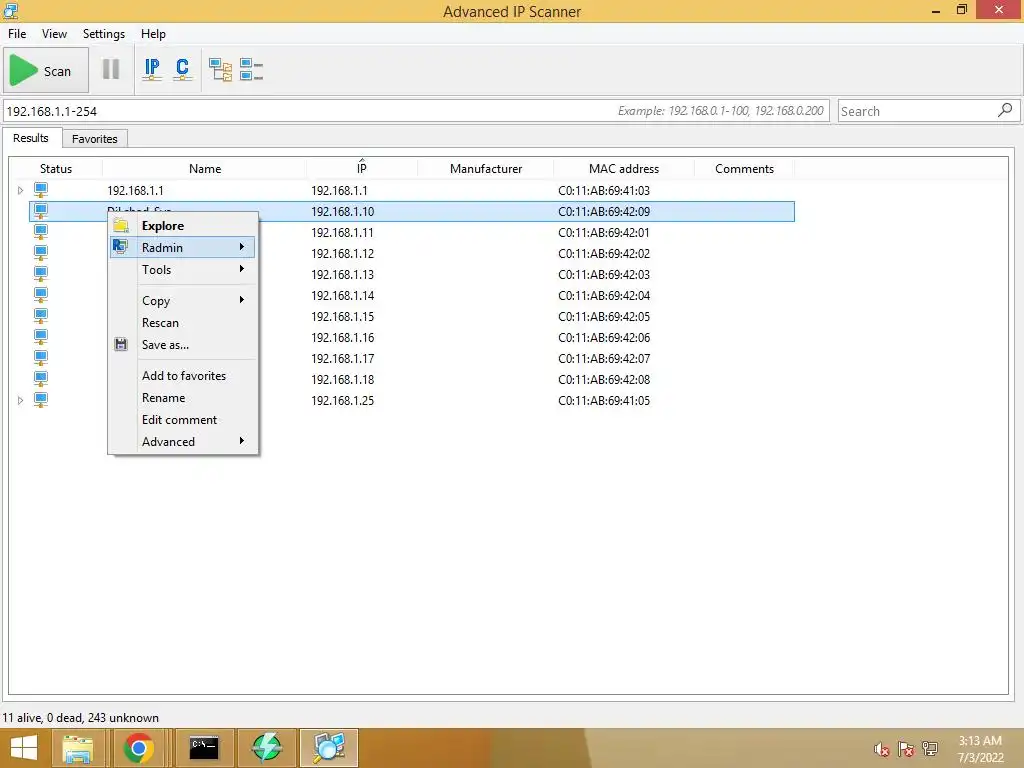1024x768 pixels.
Task: Open the View menu
Action: [54, 34]
